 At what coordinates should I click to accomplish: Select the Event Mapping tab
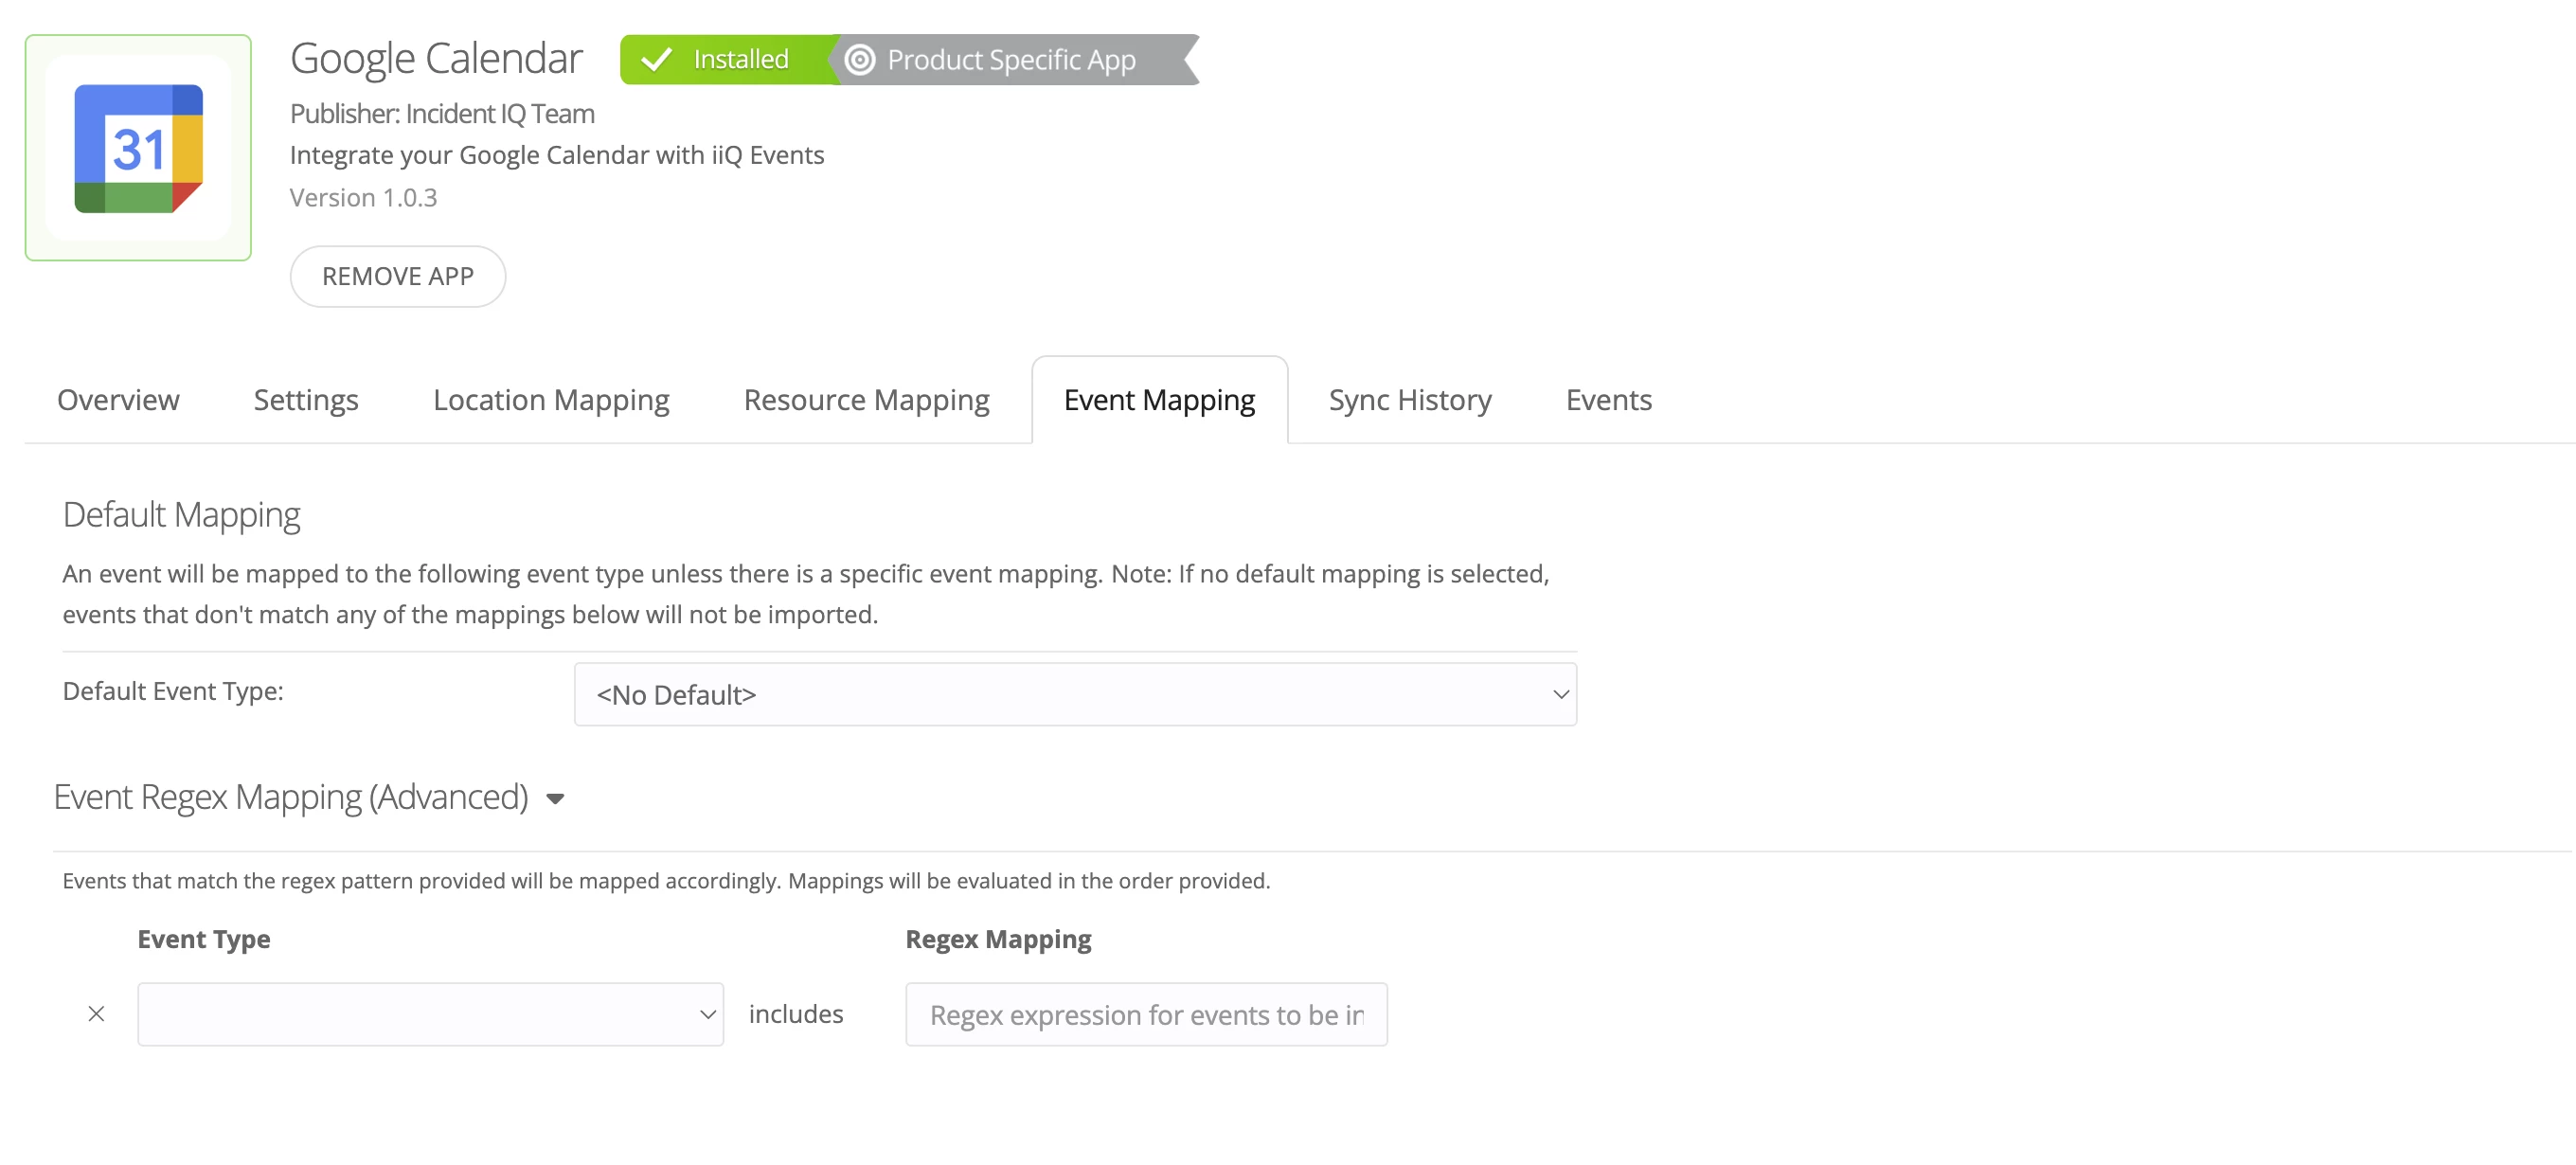click(1158, 400)
